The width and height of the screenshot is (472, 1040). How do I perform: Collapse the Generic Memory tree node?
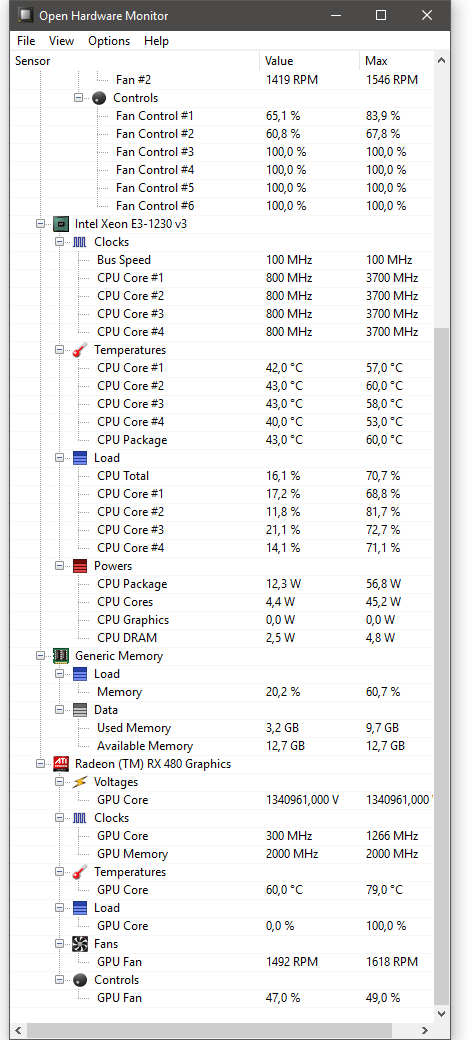pyautogui.click(x=40, y=656)
